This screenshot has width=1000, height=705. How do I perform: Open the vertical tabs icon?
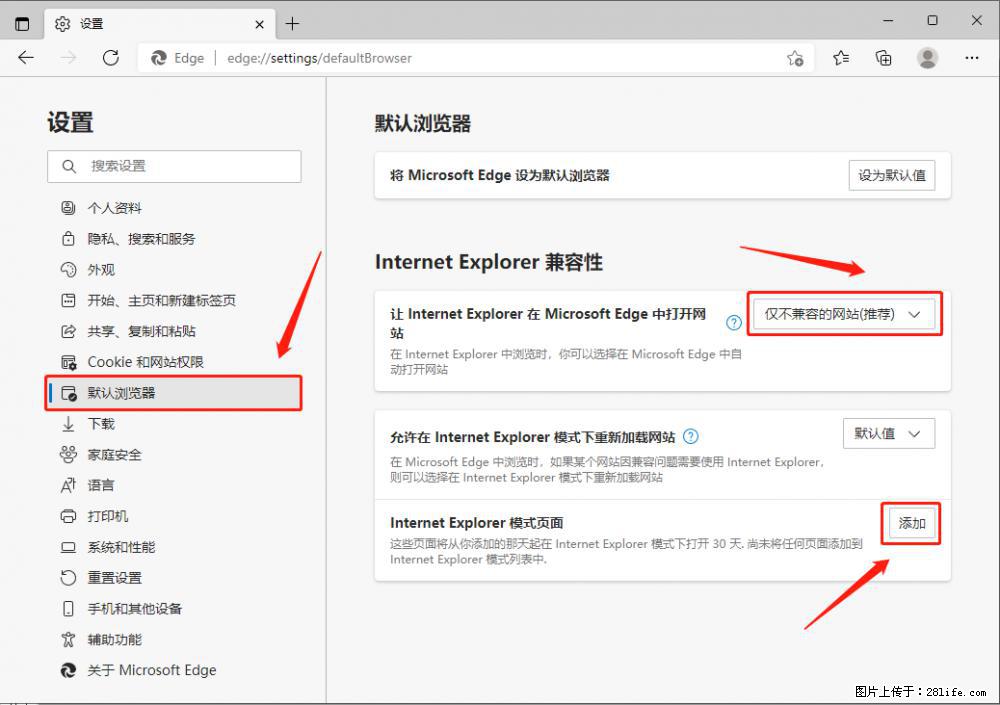(x=21, y=21)
